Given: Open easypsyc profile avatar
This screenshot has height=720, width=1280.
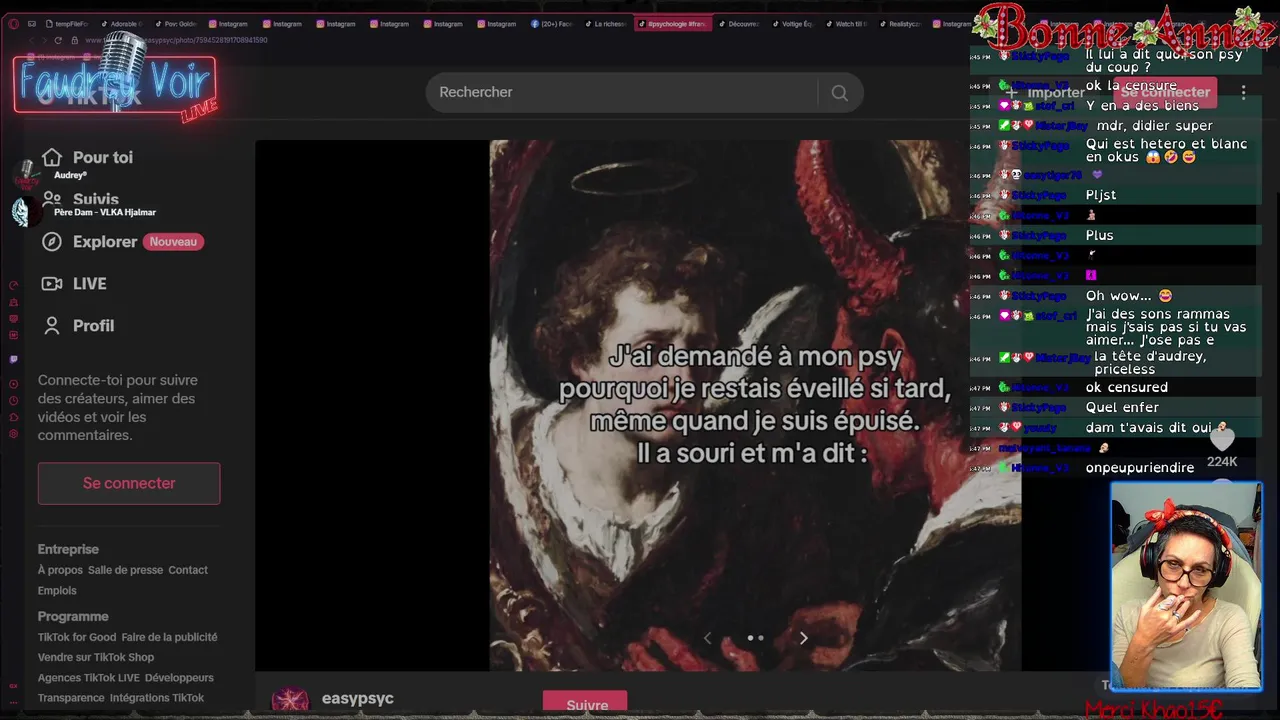Looking at the screenshot, I should [291, 701].
